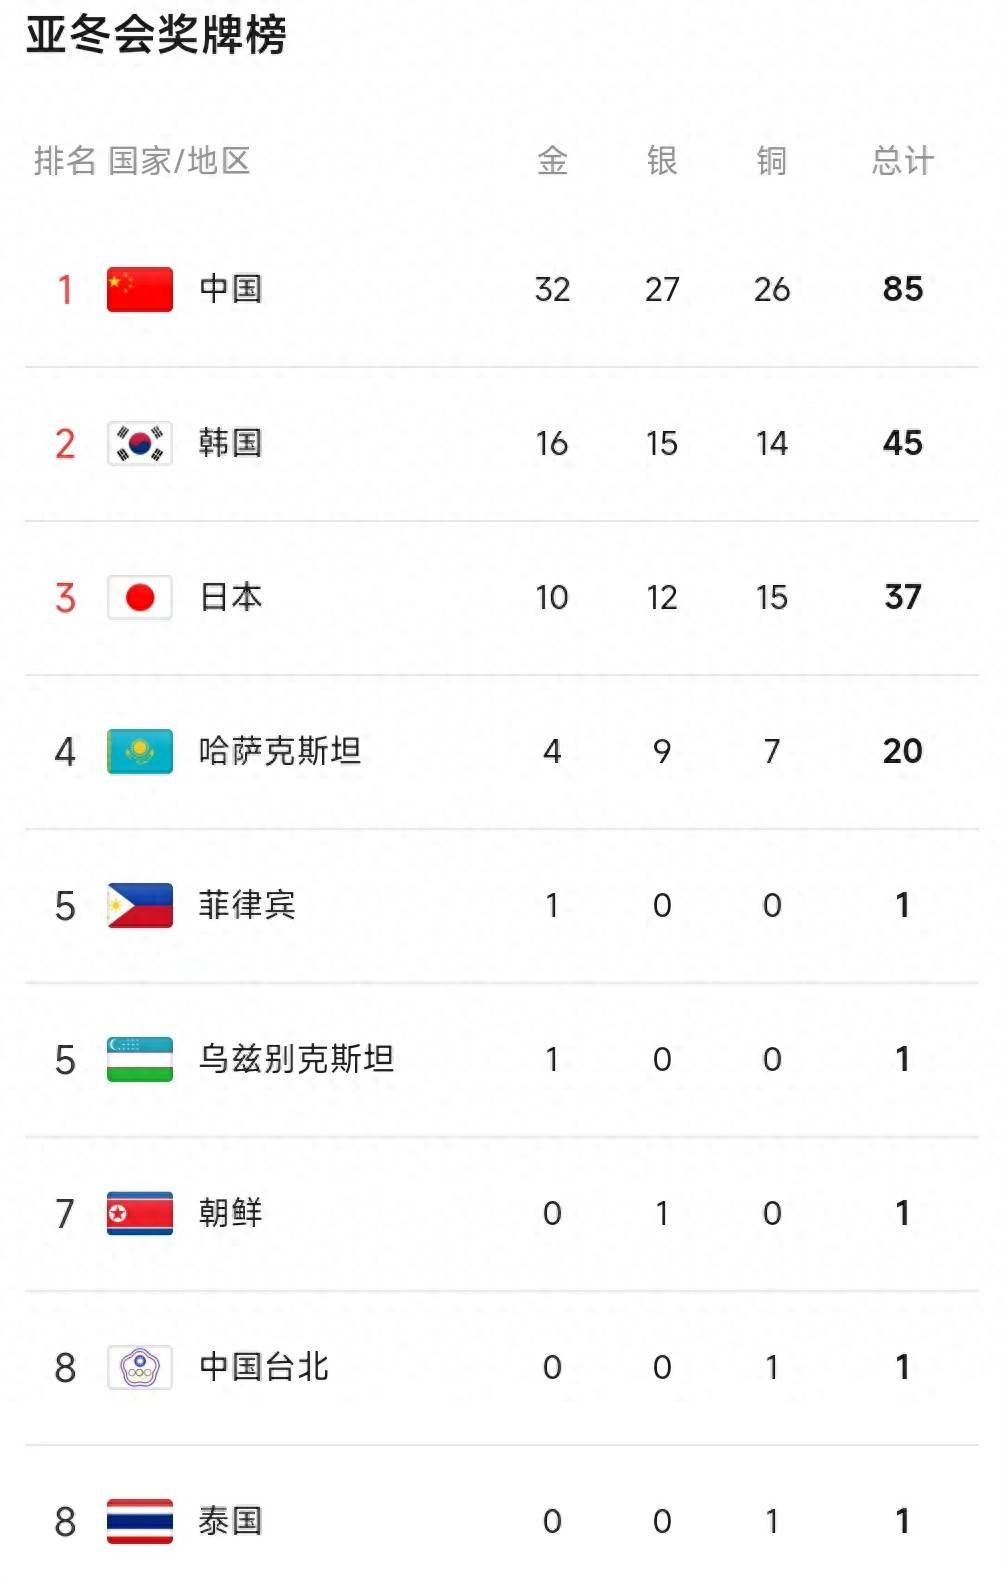Click the 亚冬会奖牌榜 title
Viewport: 1003px width, 1579px height.
point(157,35)
